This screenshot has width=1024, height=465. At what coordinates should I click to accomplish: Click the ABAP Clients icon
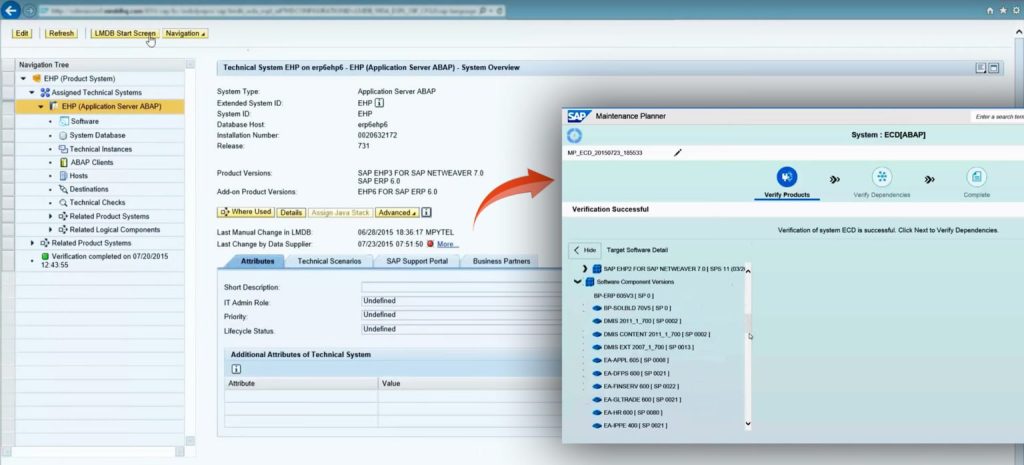64,163
